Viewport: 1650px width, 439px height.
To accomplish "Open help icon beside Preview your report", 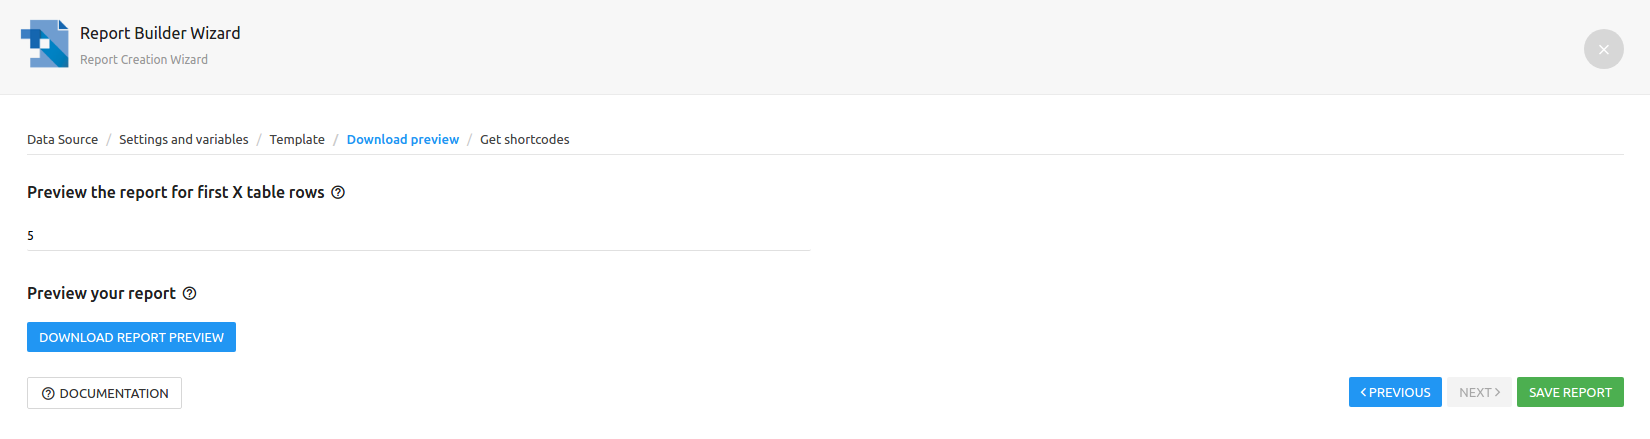I will pyautogui.click(x=190, y=293).
